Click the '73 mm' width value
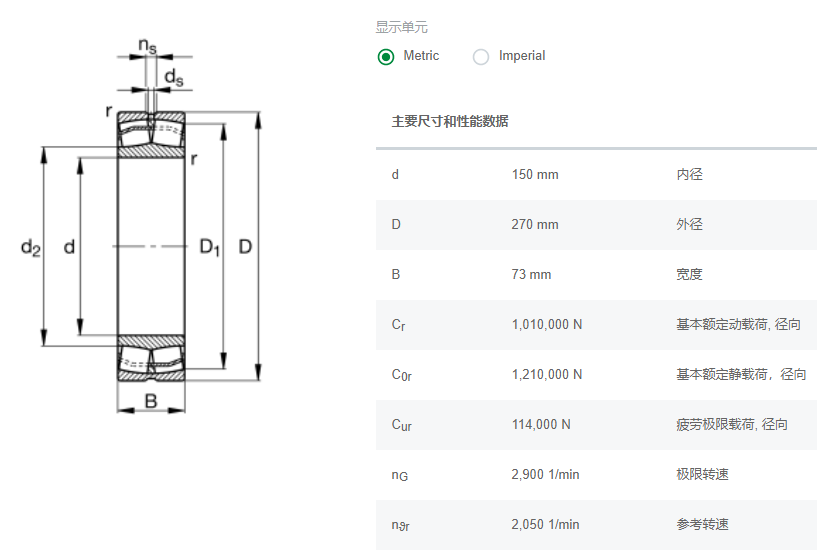The height and width of the screenshot is (557, 817). (x=531, y=275)
